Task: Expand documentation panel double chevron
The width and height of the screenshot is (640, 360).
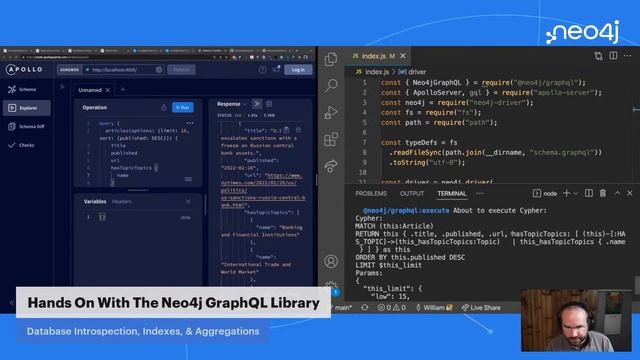Action: [62, 87]
